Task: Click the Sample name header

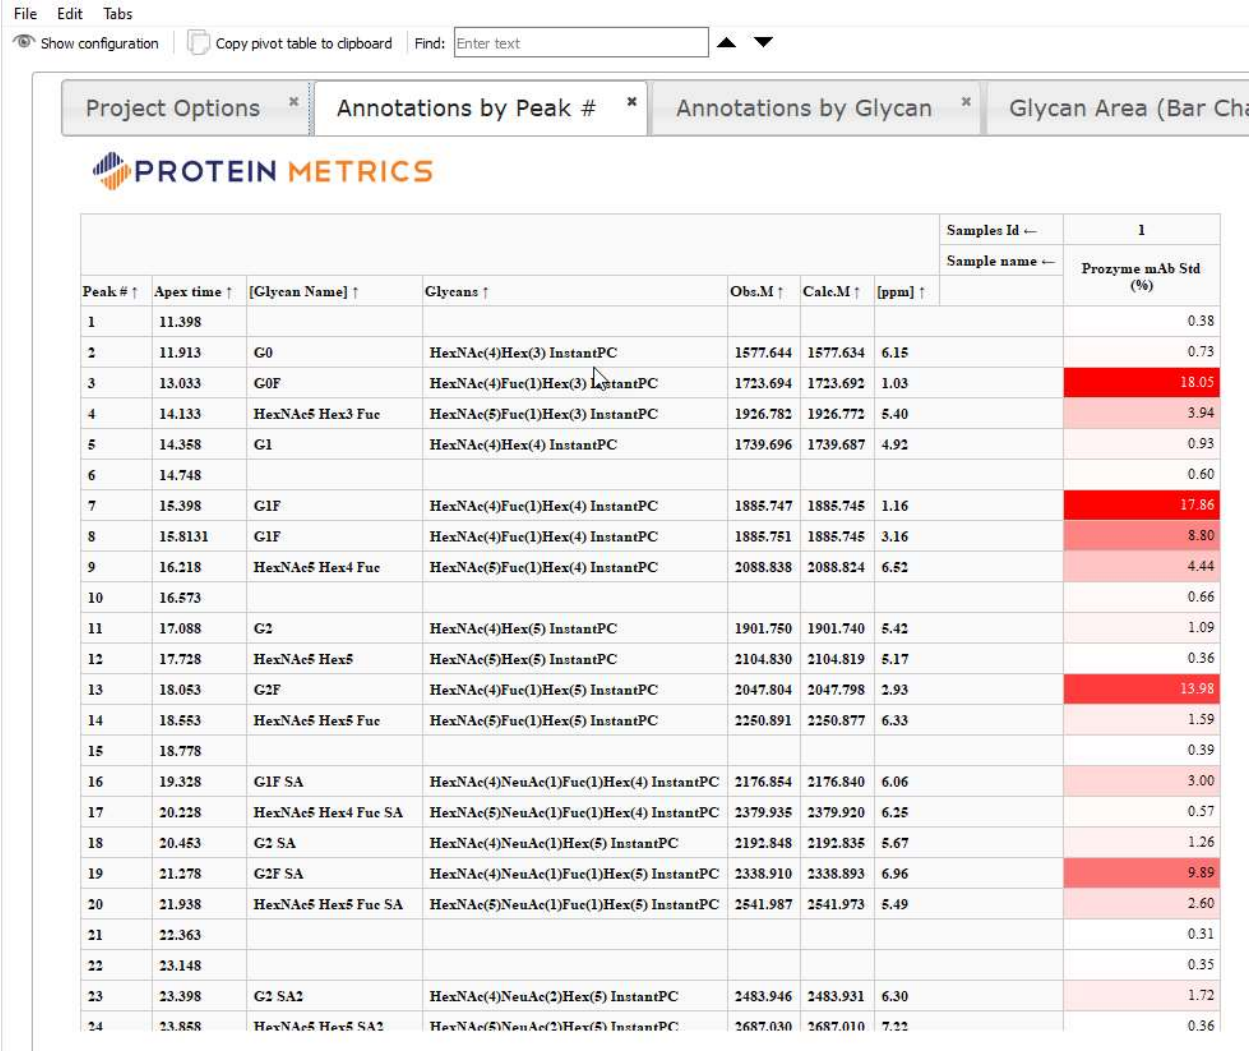Action: point(1001,261)
